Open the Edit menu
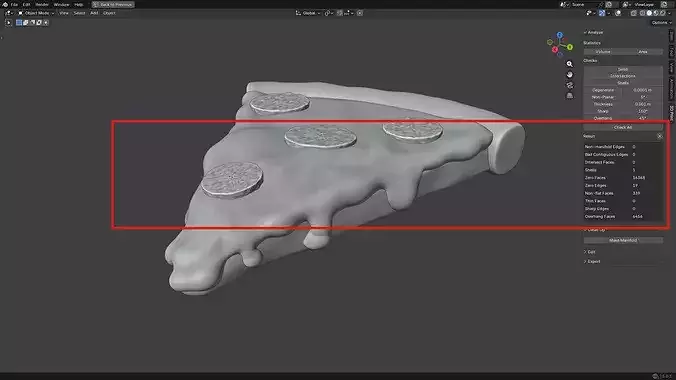This screenshot has width=676, height=380. (26, 4)
